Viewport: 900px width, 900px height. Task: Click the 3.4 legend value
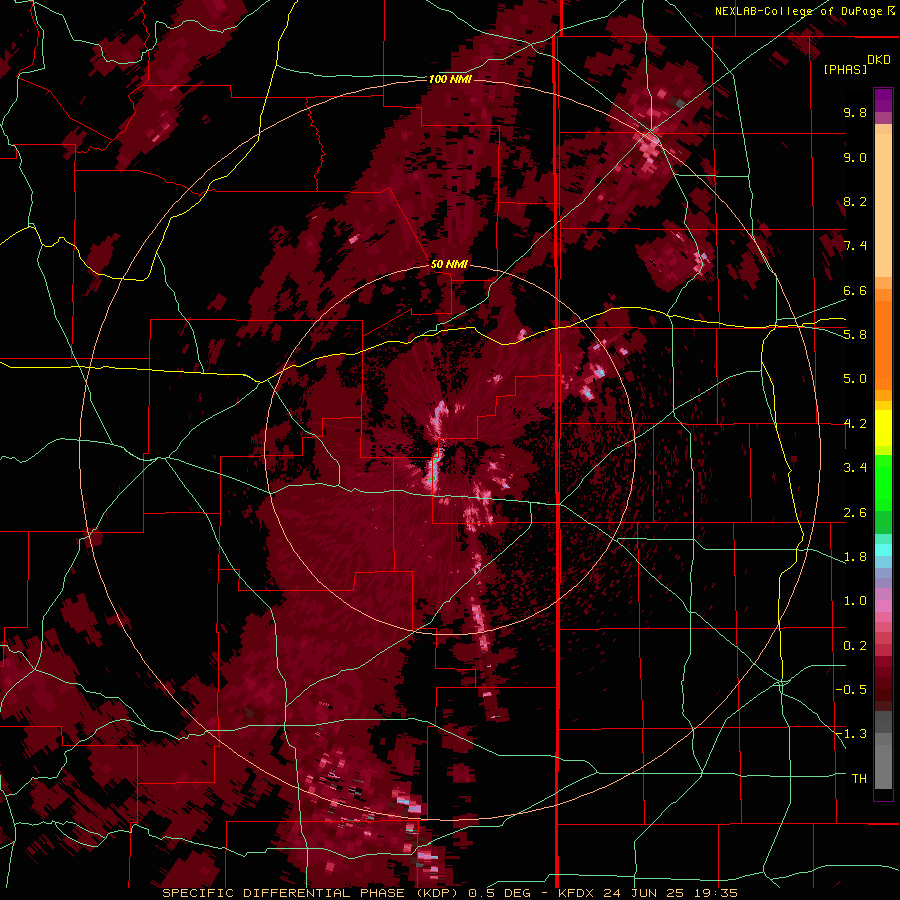[855, 468]
